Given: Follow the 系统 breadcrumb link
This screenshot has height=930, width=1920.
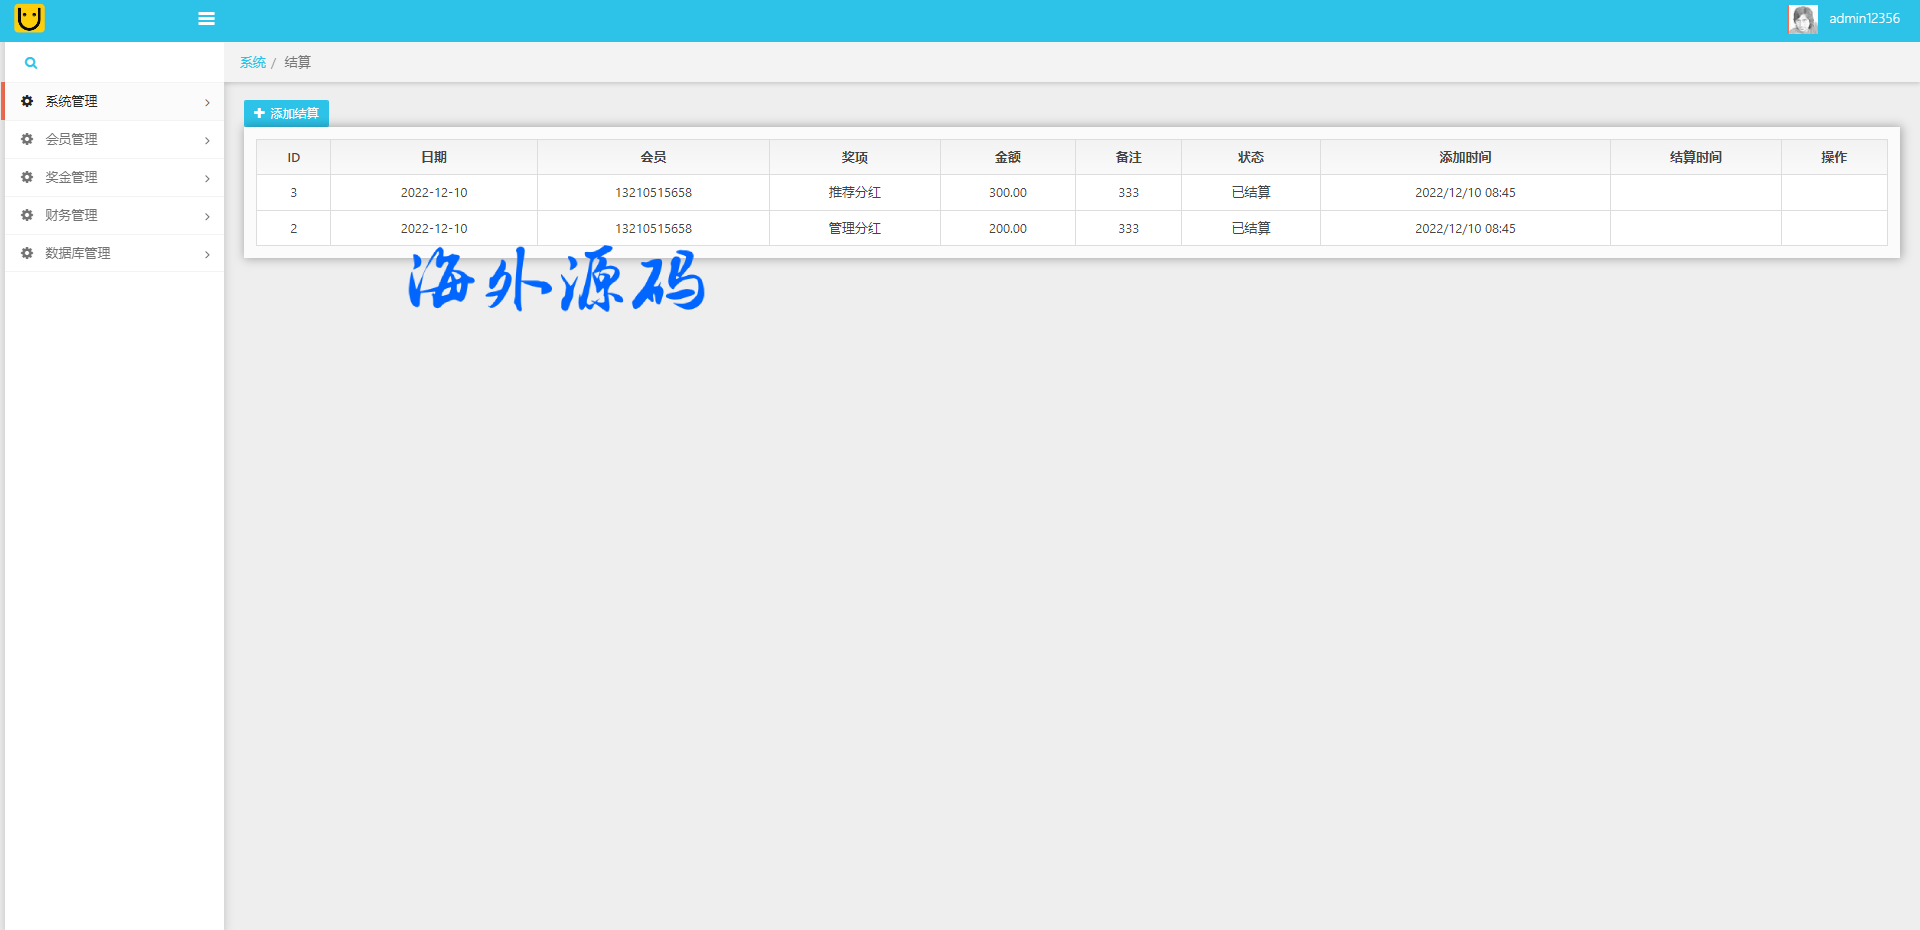Looking at the screenshot, I should click(253, 62).
